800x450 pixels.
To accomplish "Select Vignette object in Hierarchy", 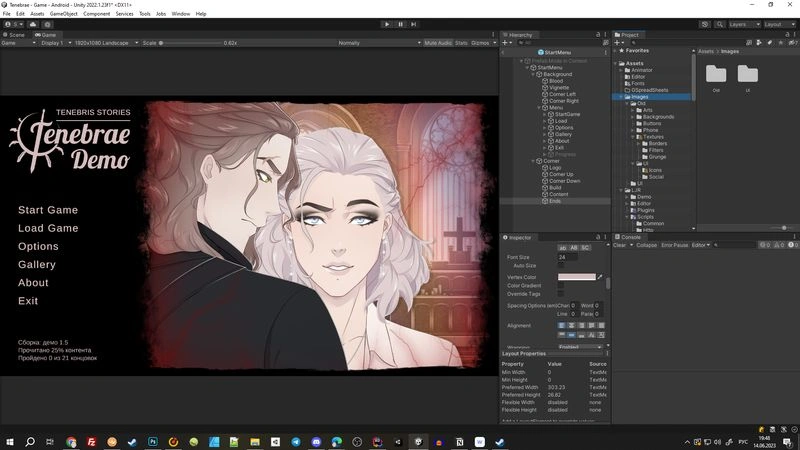I will point(559,87).
